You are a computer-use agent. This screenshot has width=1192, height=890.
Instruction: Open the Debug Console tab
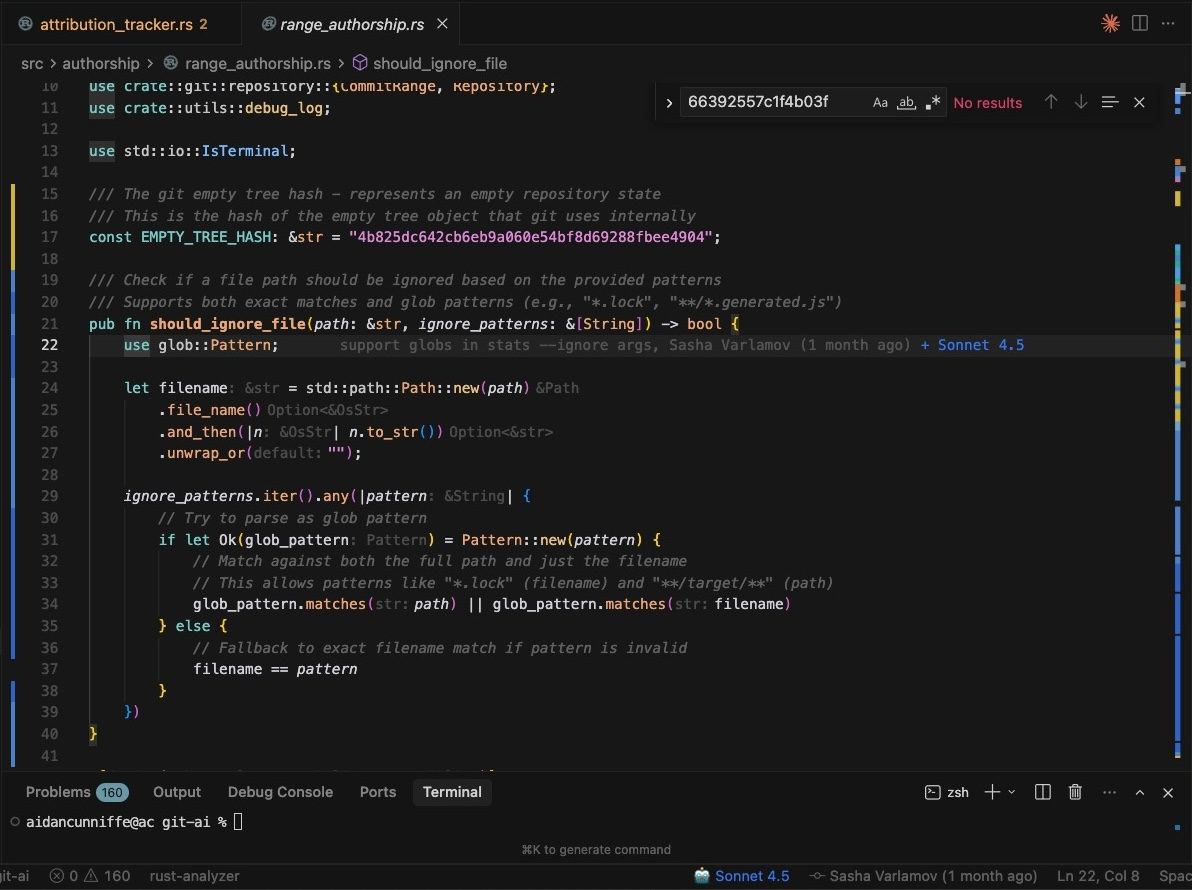280,792
